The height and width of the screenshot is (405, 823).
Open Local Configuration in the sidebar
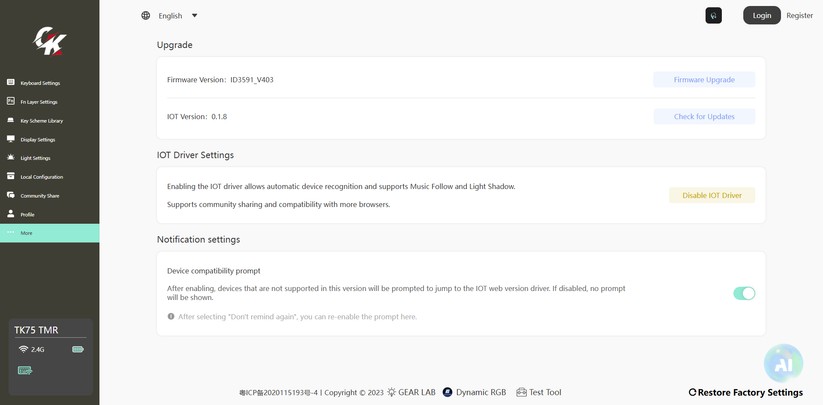(x=49, y=177)
